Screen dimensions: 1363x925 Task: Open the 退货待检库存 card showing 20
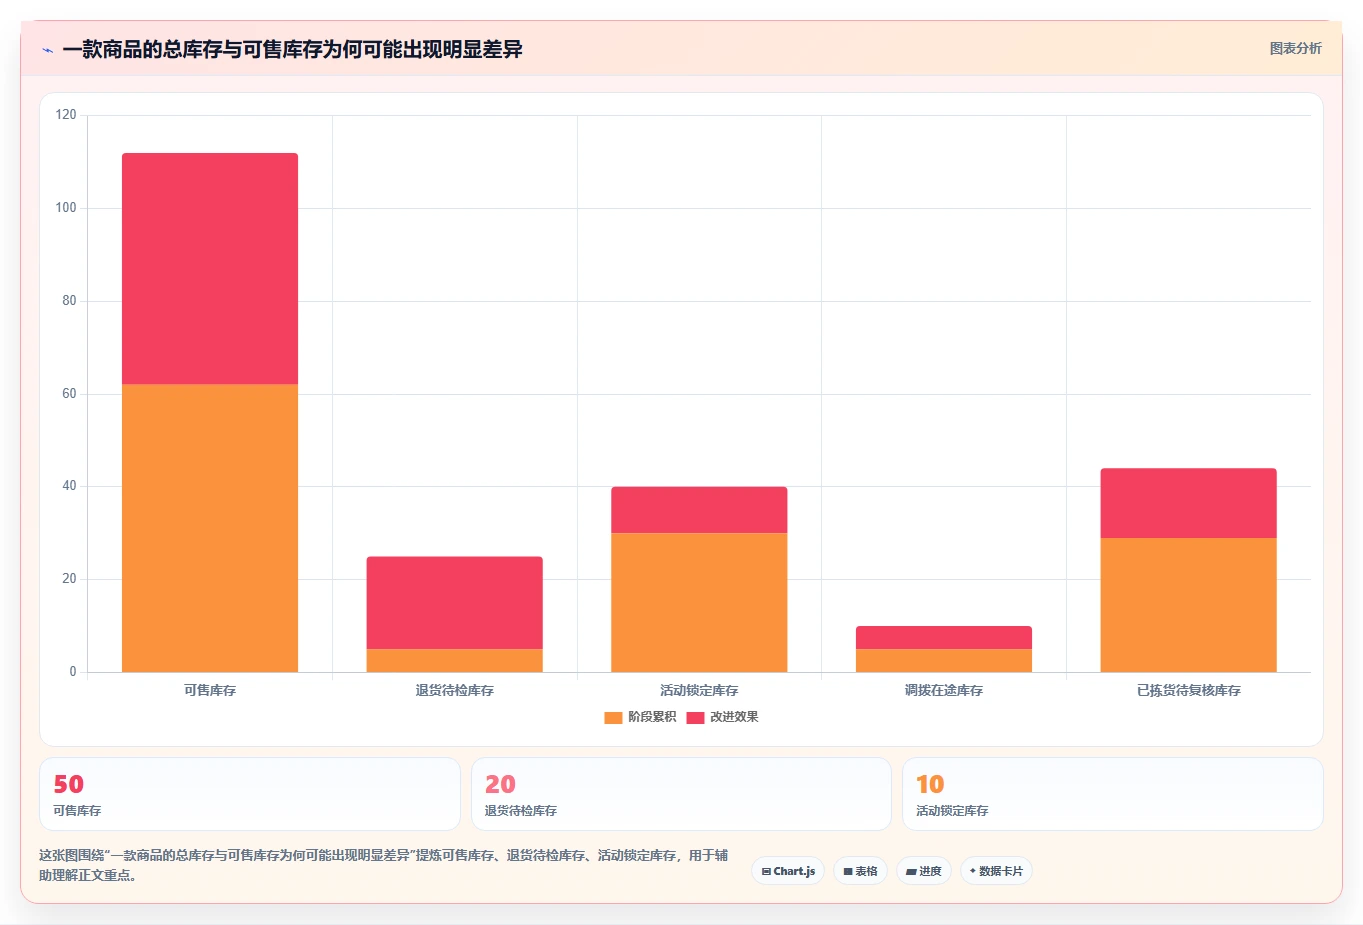681,794
